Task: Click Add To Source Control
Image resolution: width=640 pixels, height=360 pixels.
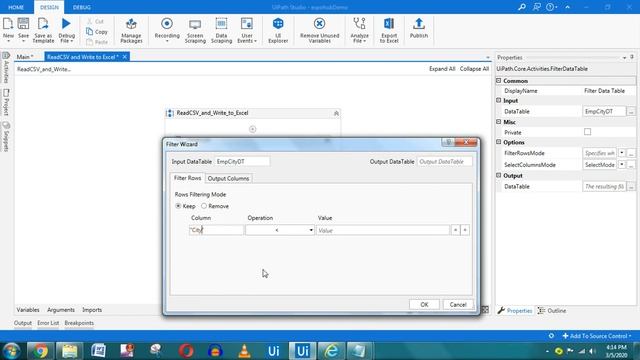Action: pos(597,336)
